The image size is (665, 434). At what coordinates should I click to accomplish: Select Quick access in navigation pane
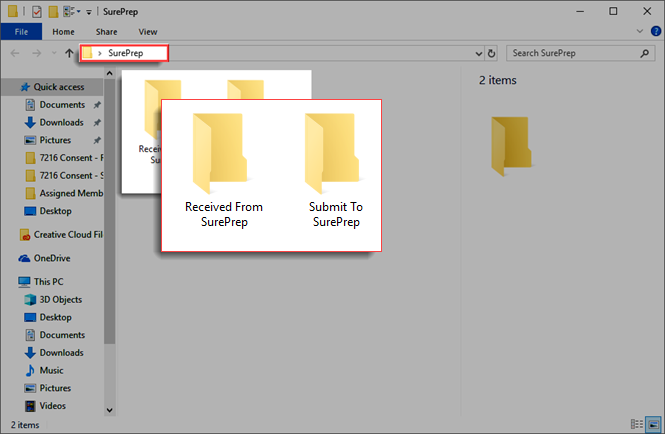(53, 87)
